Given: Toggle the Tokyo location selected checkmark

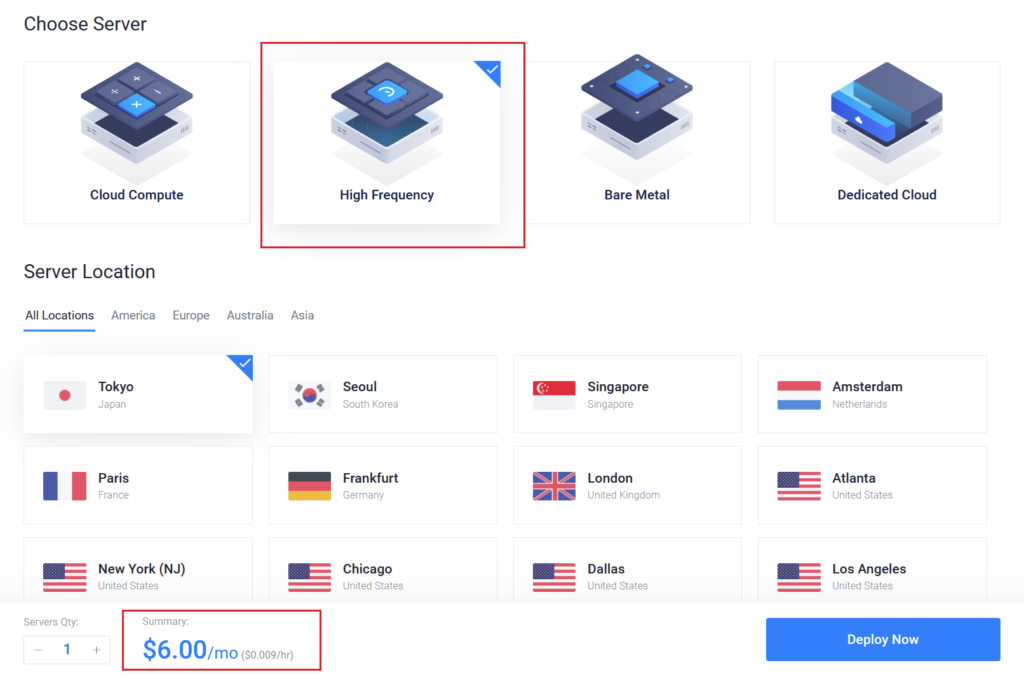Looking at the screenshot, I should click(x=242, y=365).
